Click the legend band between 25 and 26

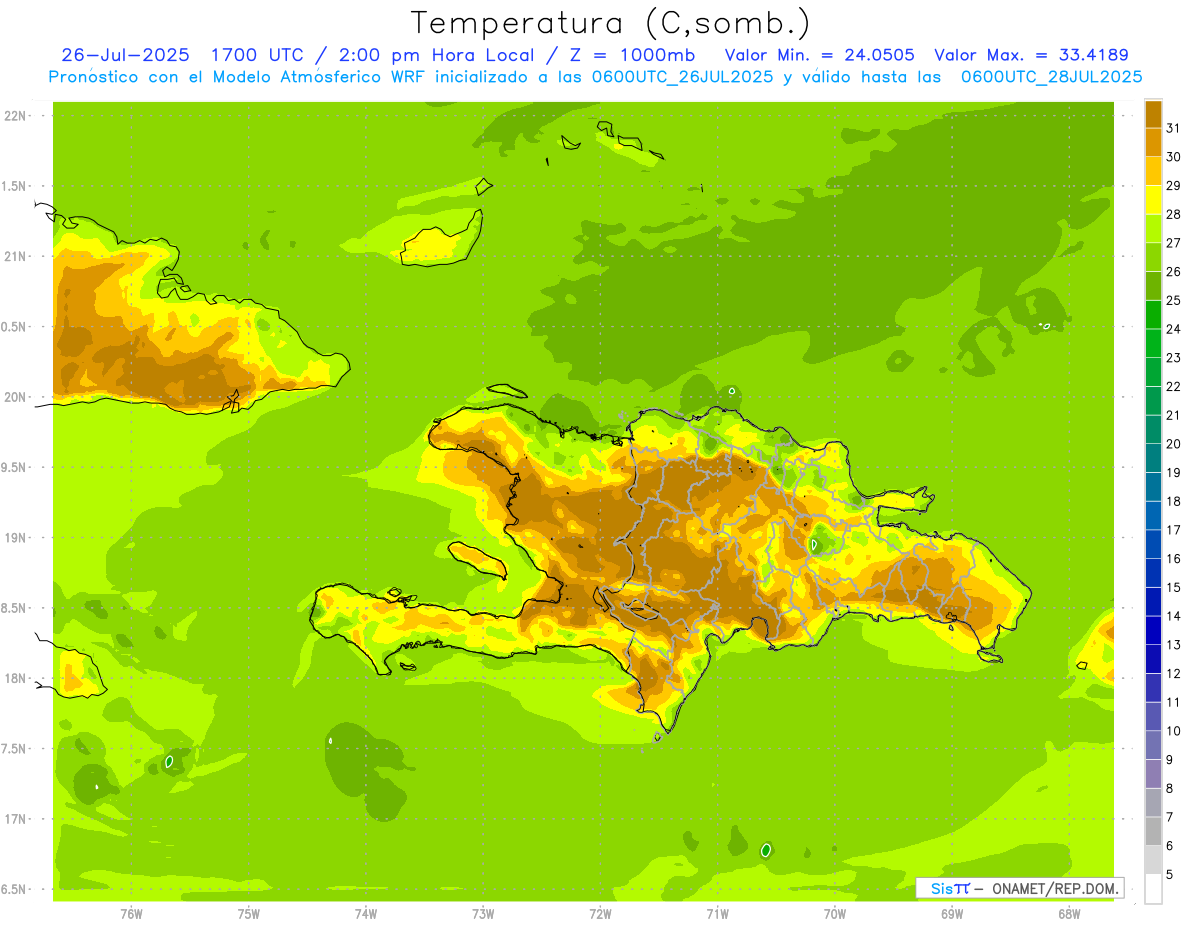click(x=1153, y=286)
